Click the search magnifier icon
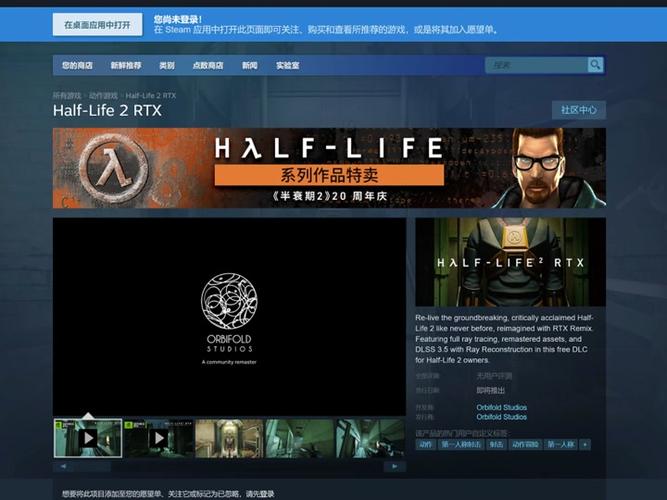The image size is (667, 500). (x=595, y=65)
